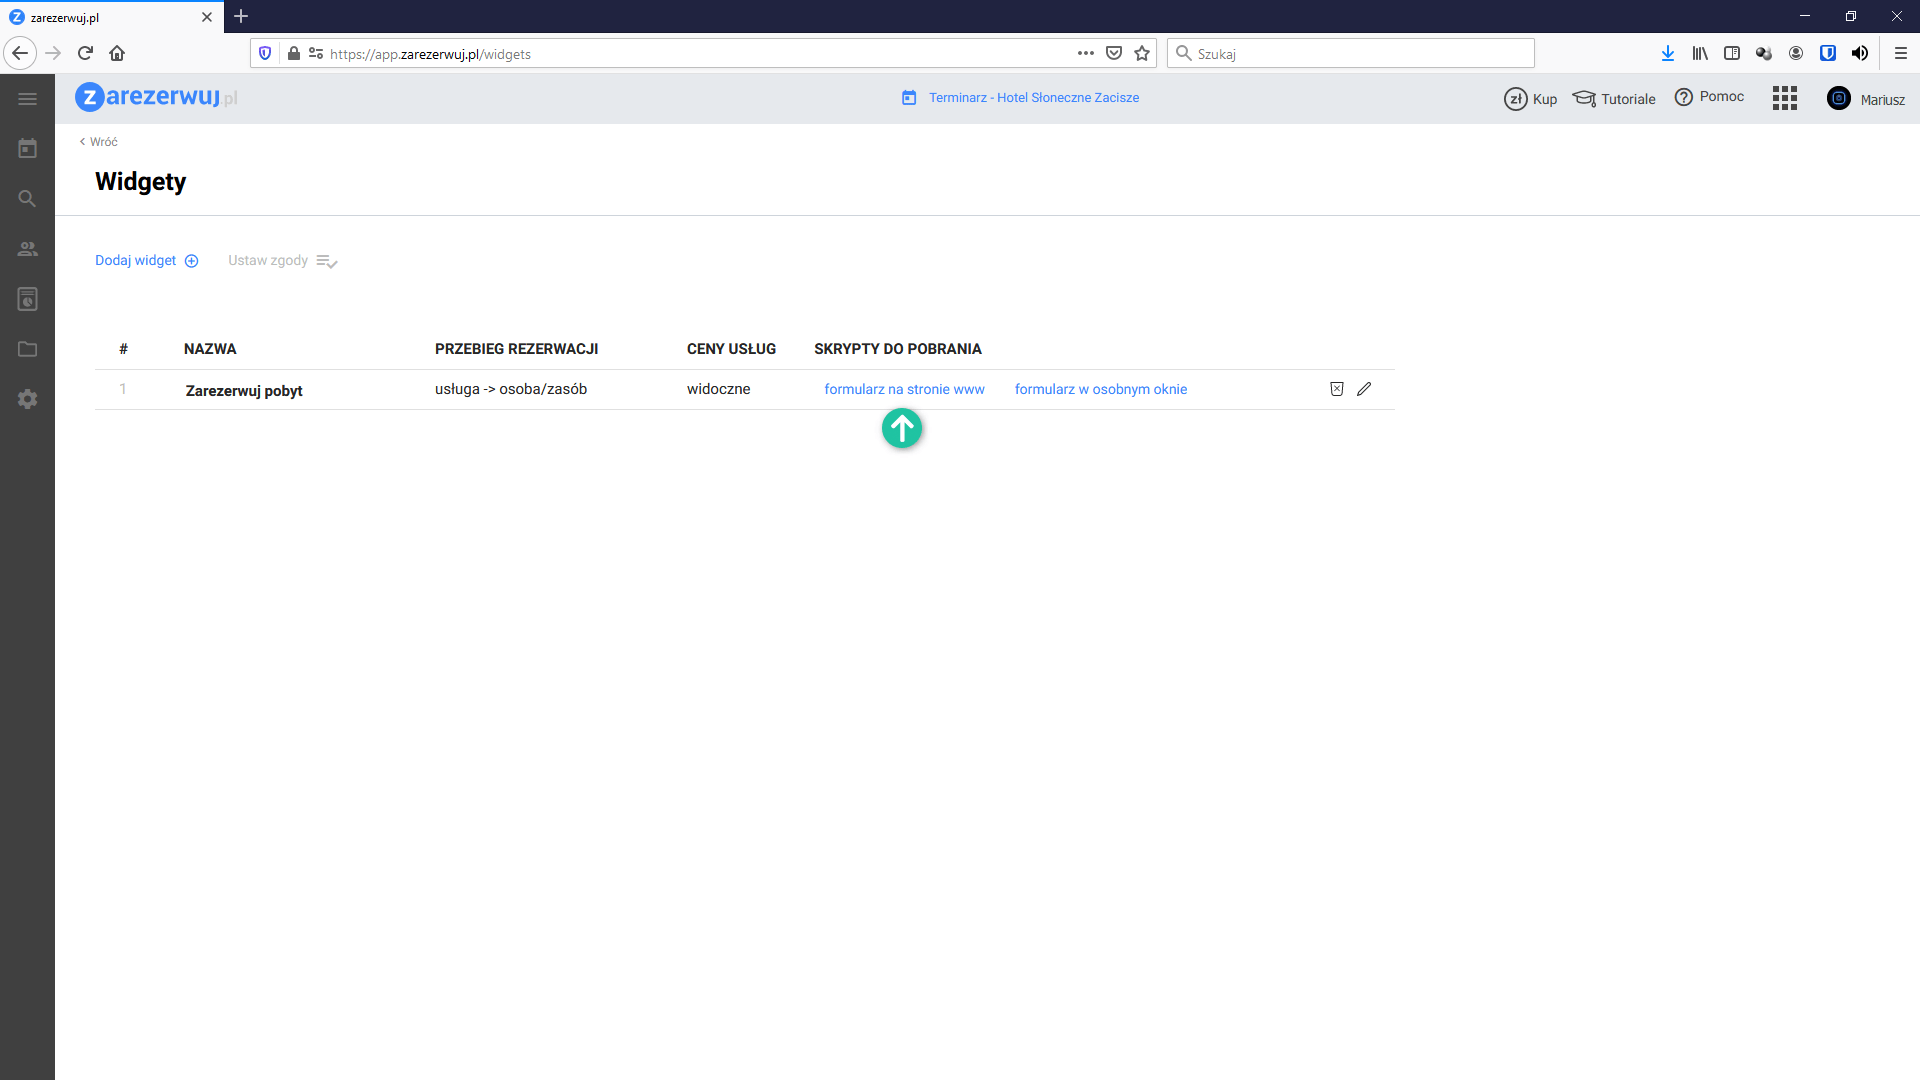
Task: Expand the hamburger sidebar menu
Action: pyautogui.click(x=27, y=99)
